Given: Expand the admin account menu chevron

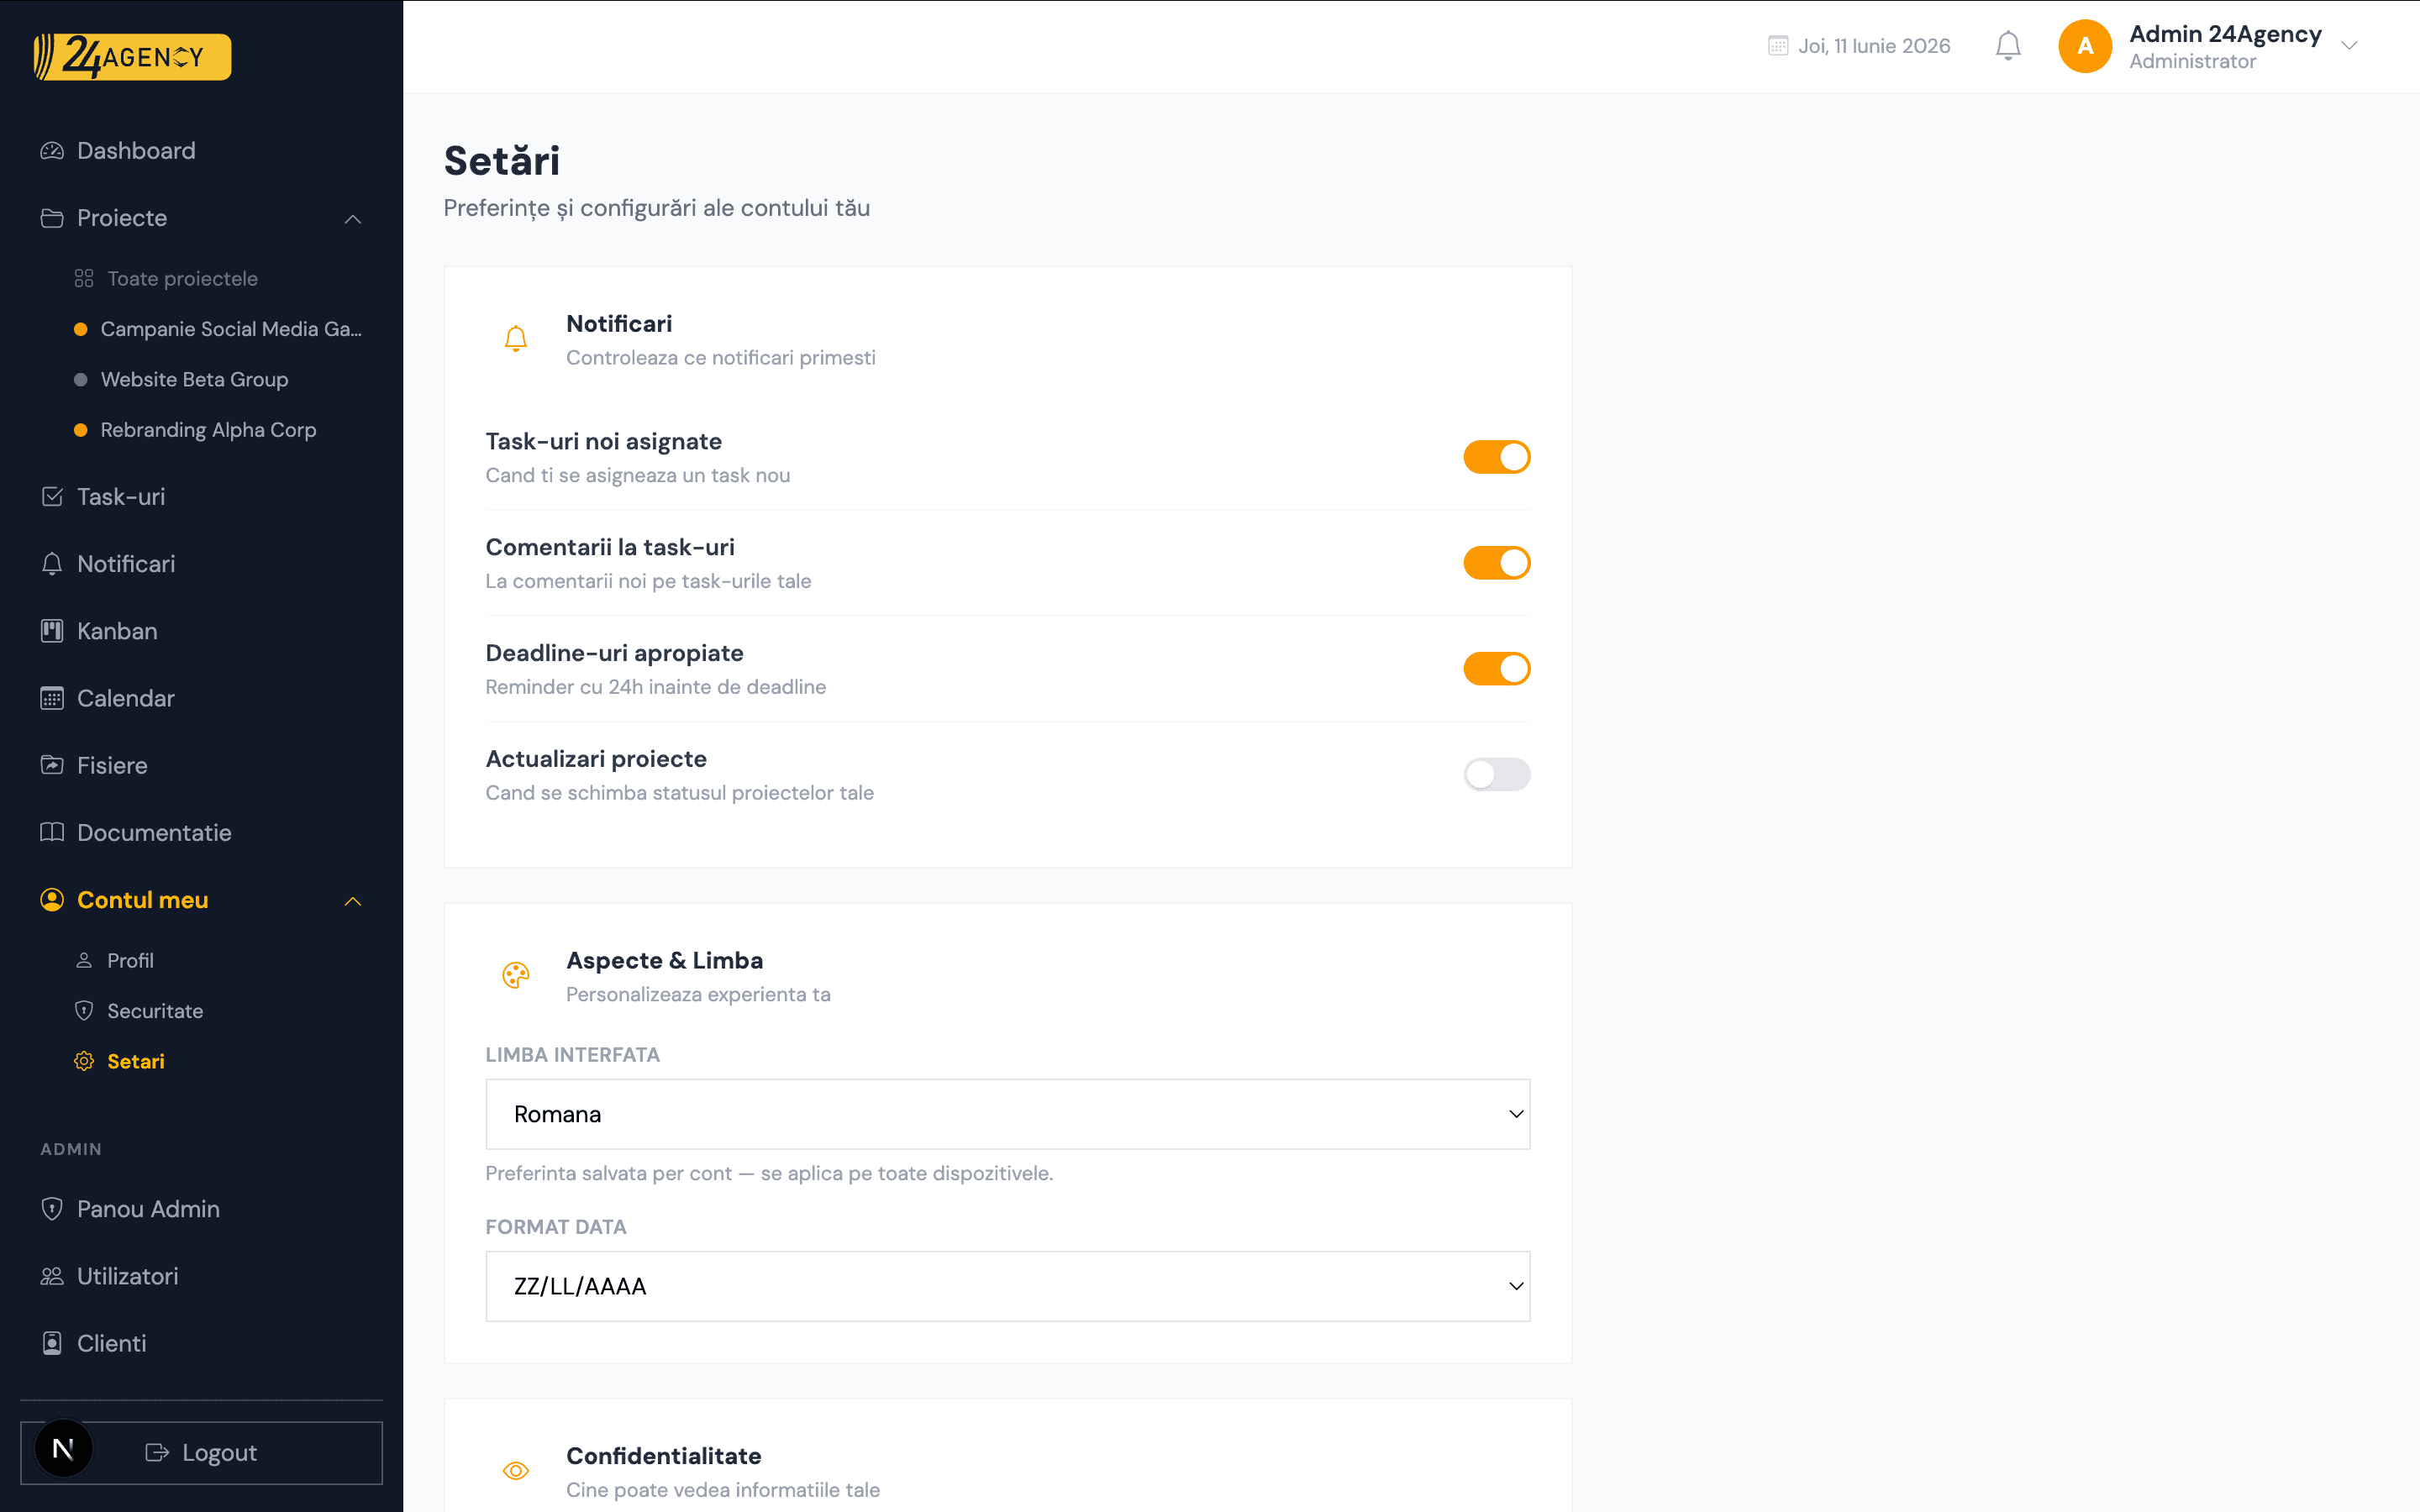Looking at the screenshot, I should [x=2350, y=46].
